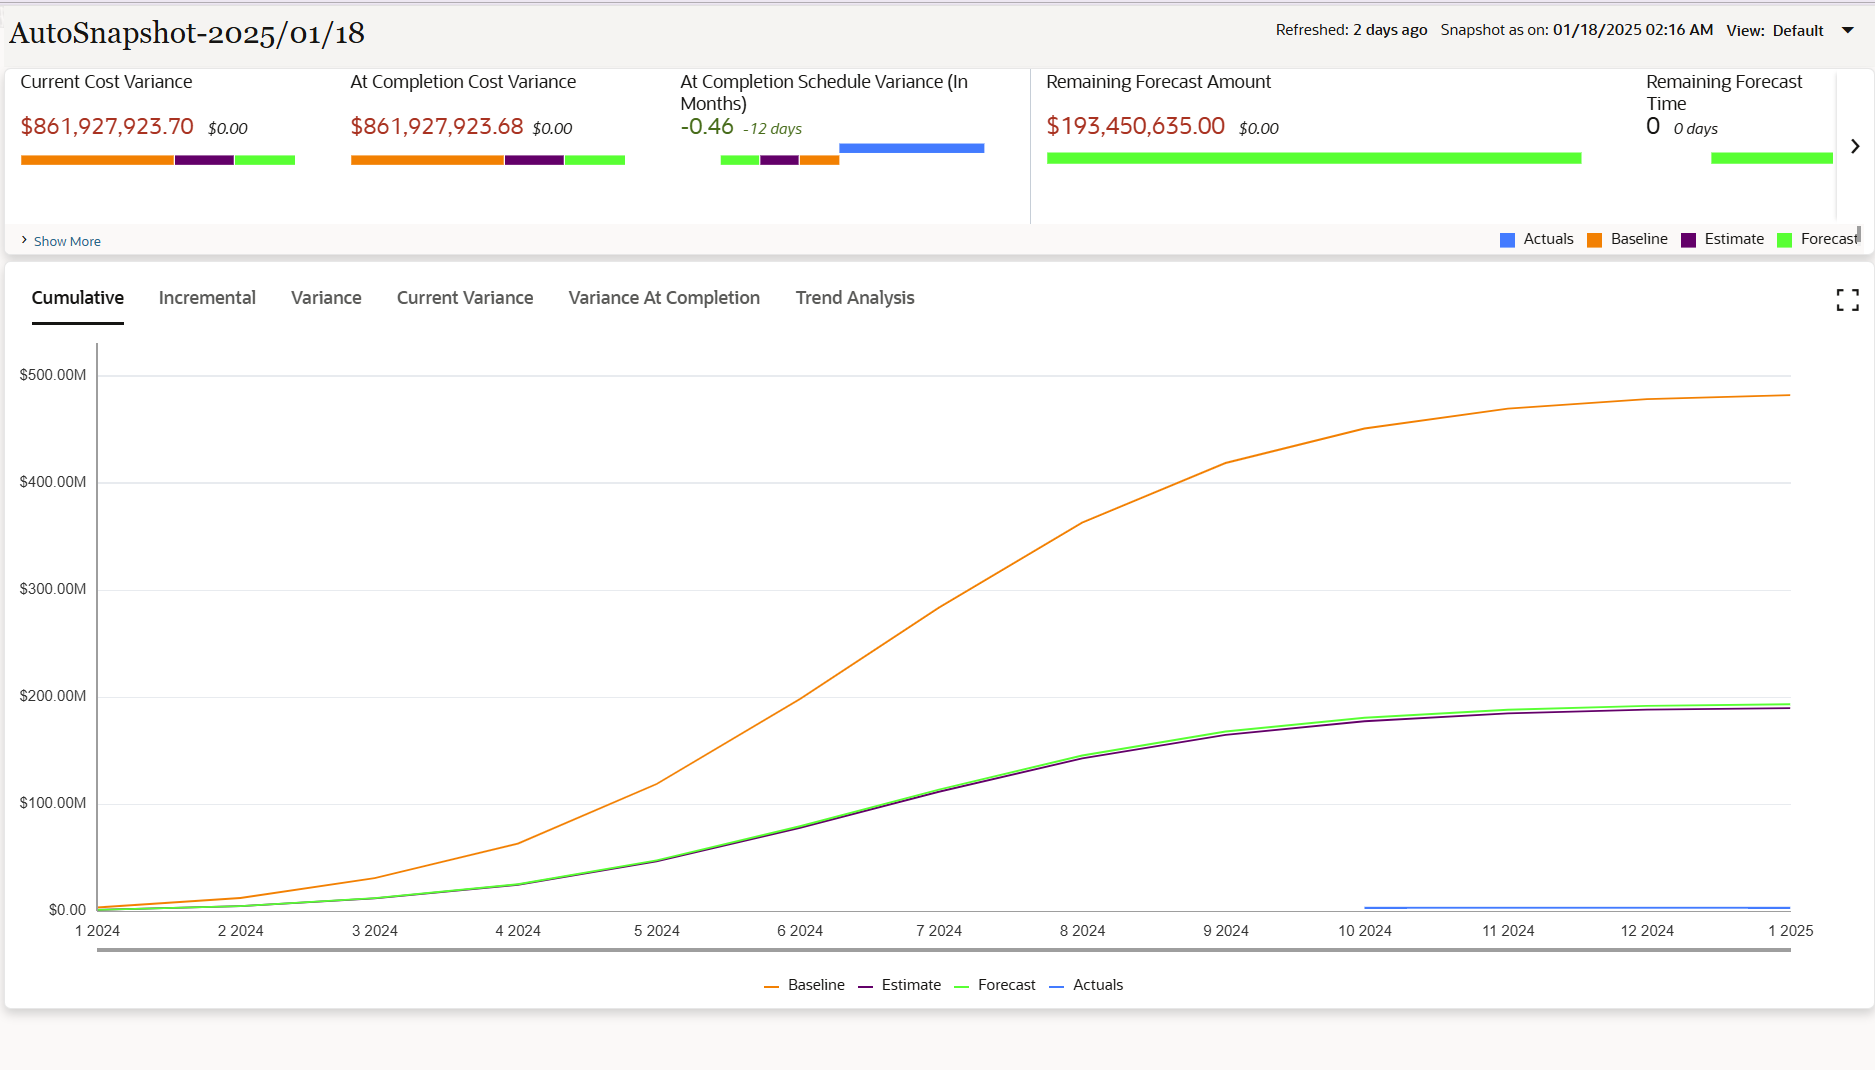Hide the Baseline series via bottom legend

(x=804, y=984)
